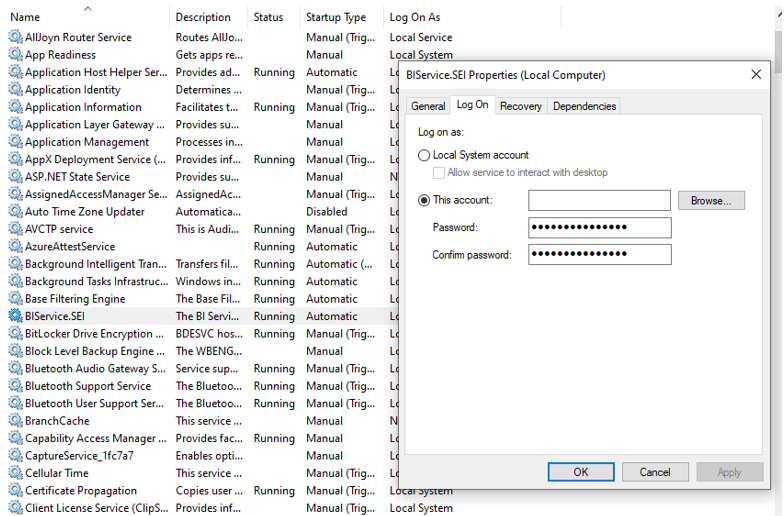The width and height of the screenshot is (784, 516).
Task: Select the Local System account radio button
Action: [424, 156]
